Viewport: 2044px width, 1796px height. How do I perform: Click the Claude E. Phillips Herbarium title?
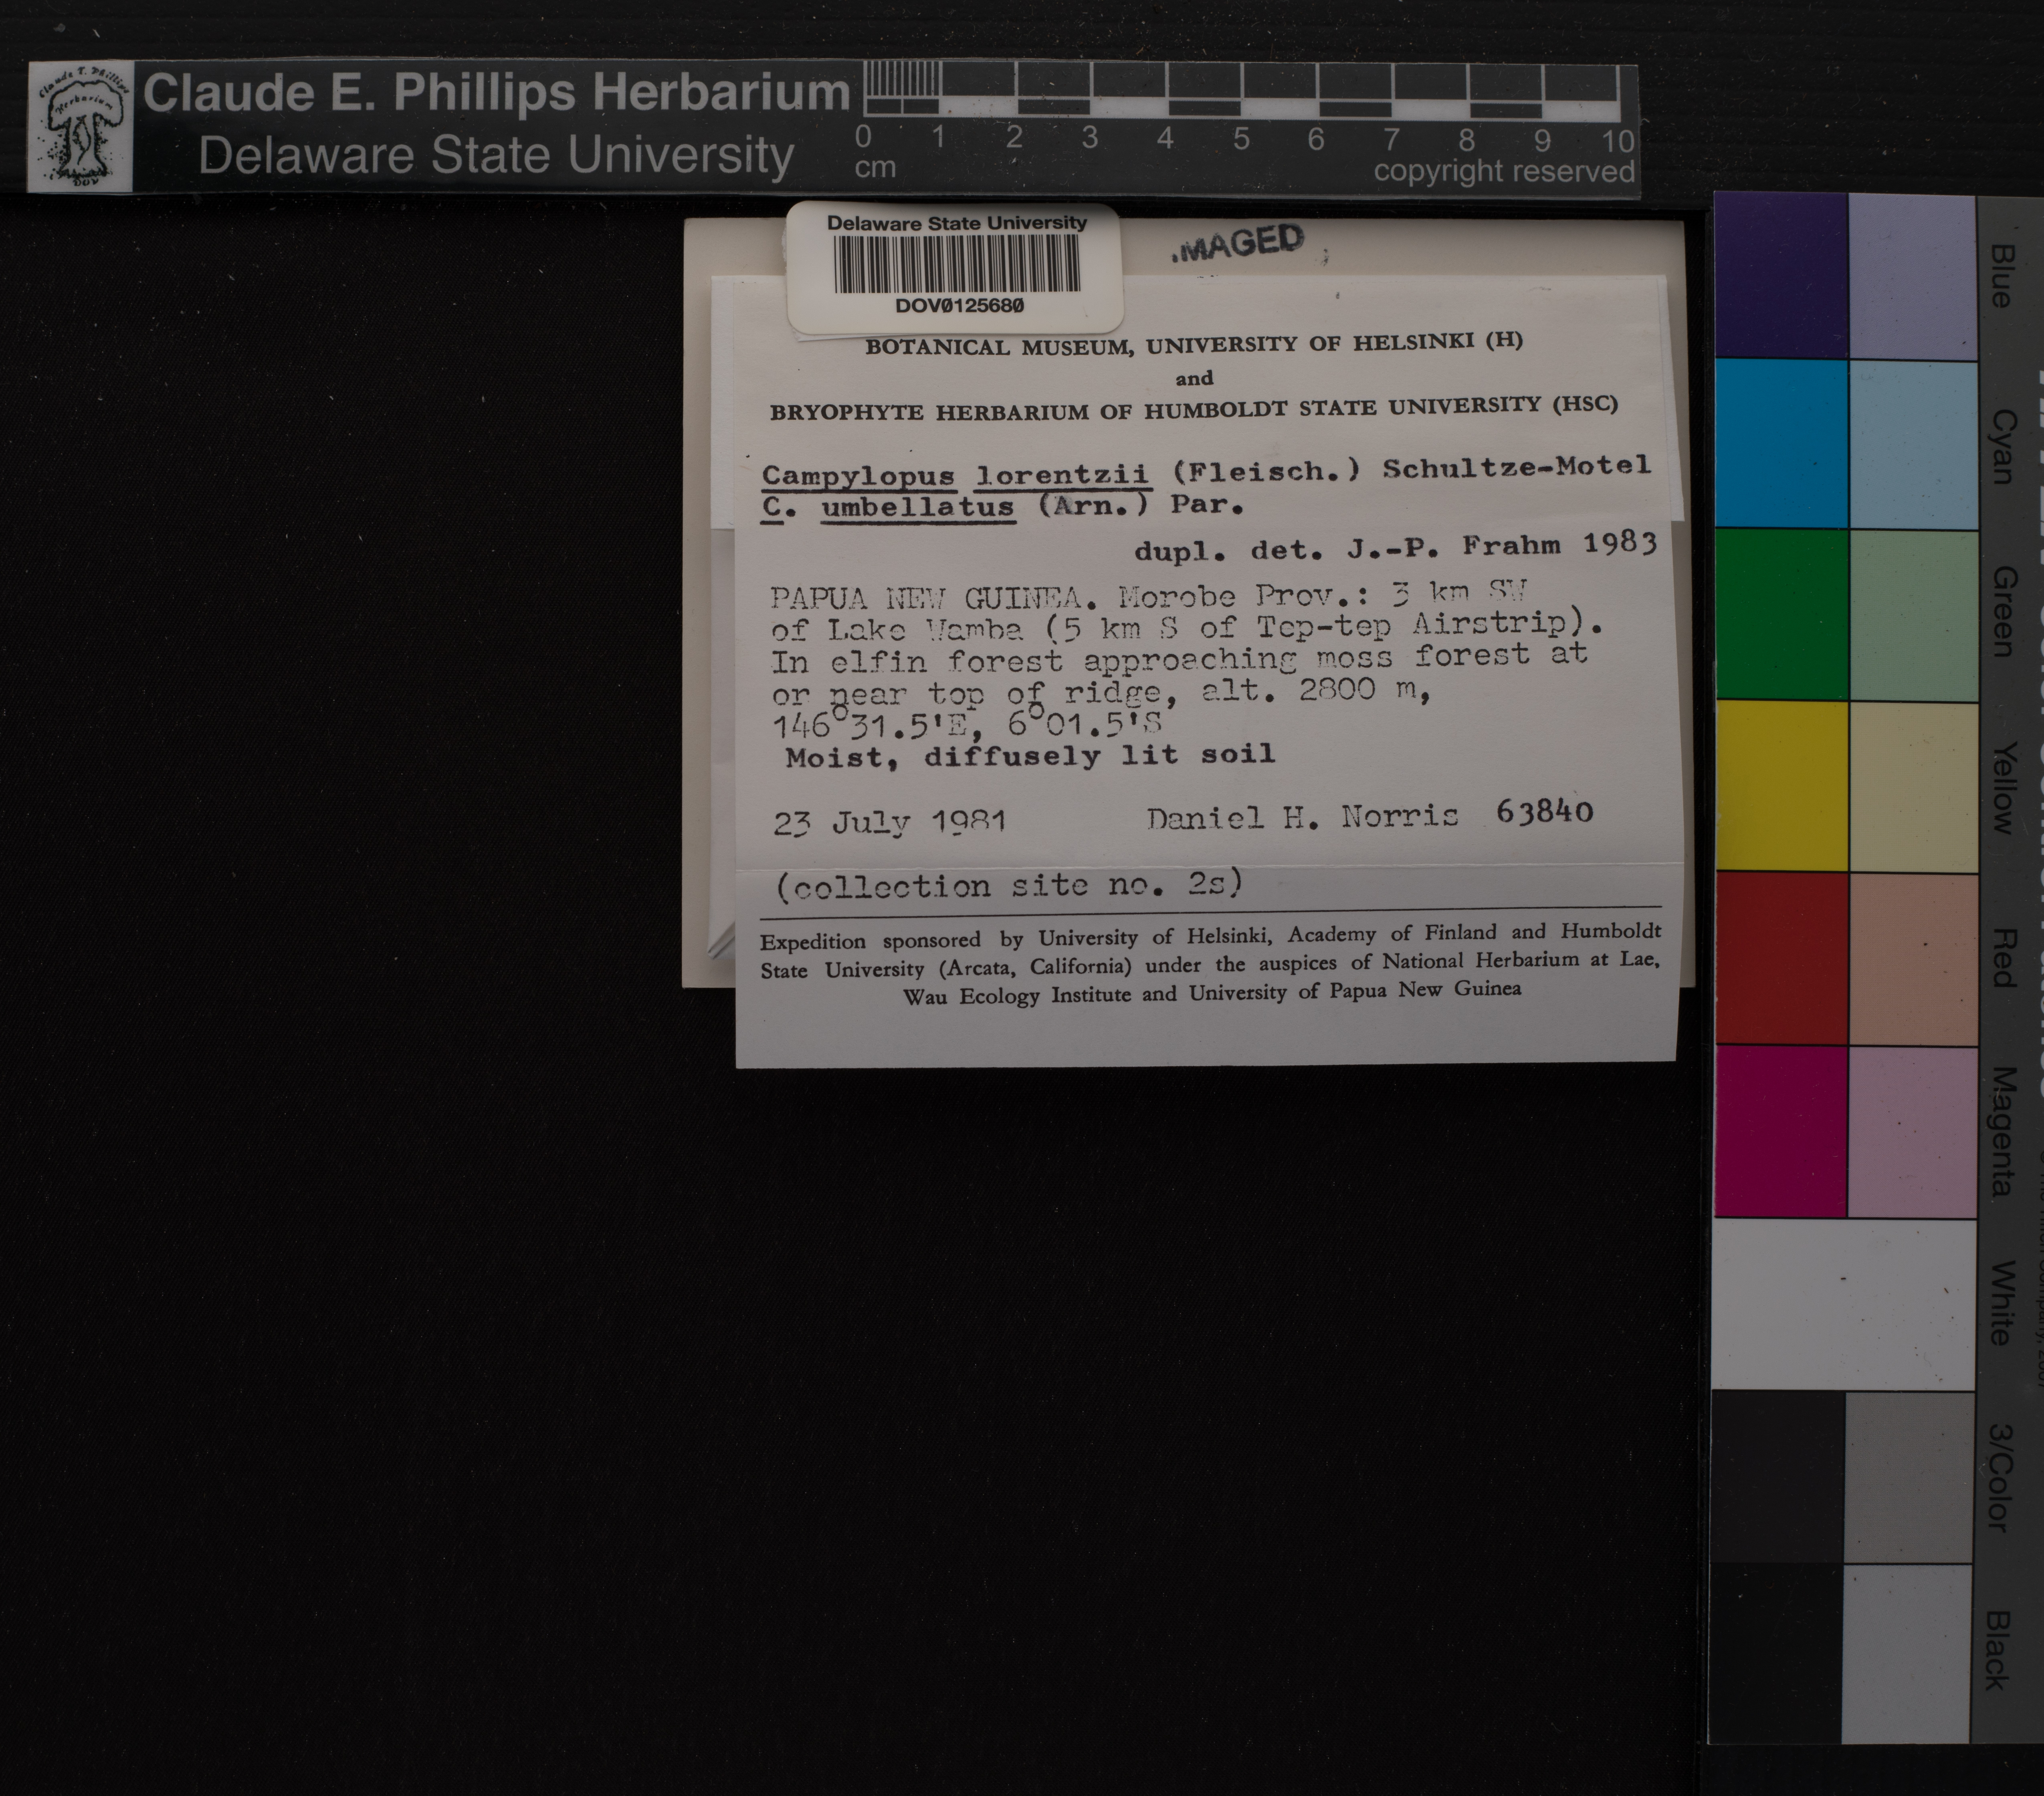pos(496,93)
